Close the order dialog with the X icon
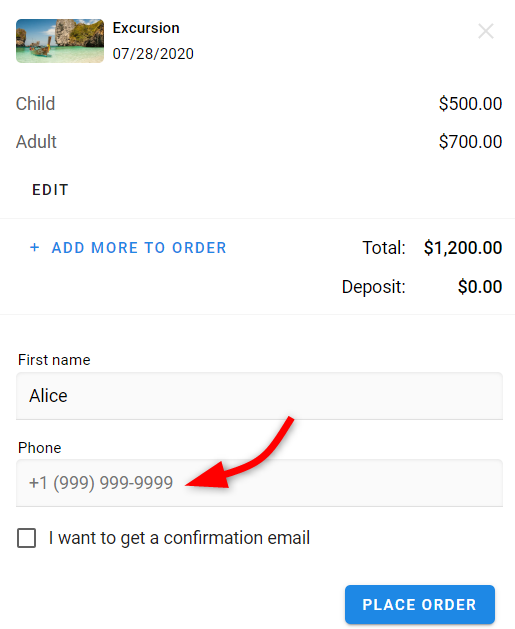Screen dimensions: 515x629 point(486,31)
